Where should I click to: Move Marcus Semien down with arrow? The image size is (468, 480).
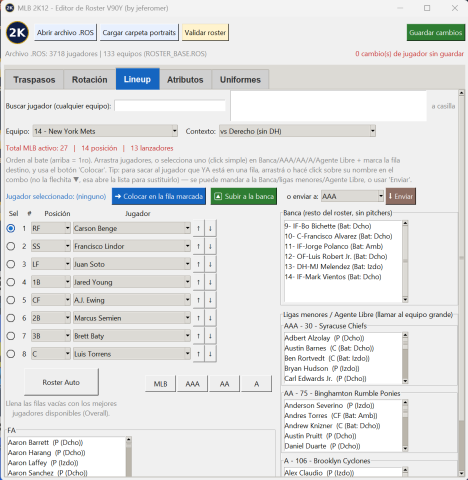click(x=210, y=318)
